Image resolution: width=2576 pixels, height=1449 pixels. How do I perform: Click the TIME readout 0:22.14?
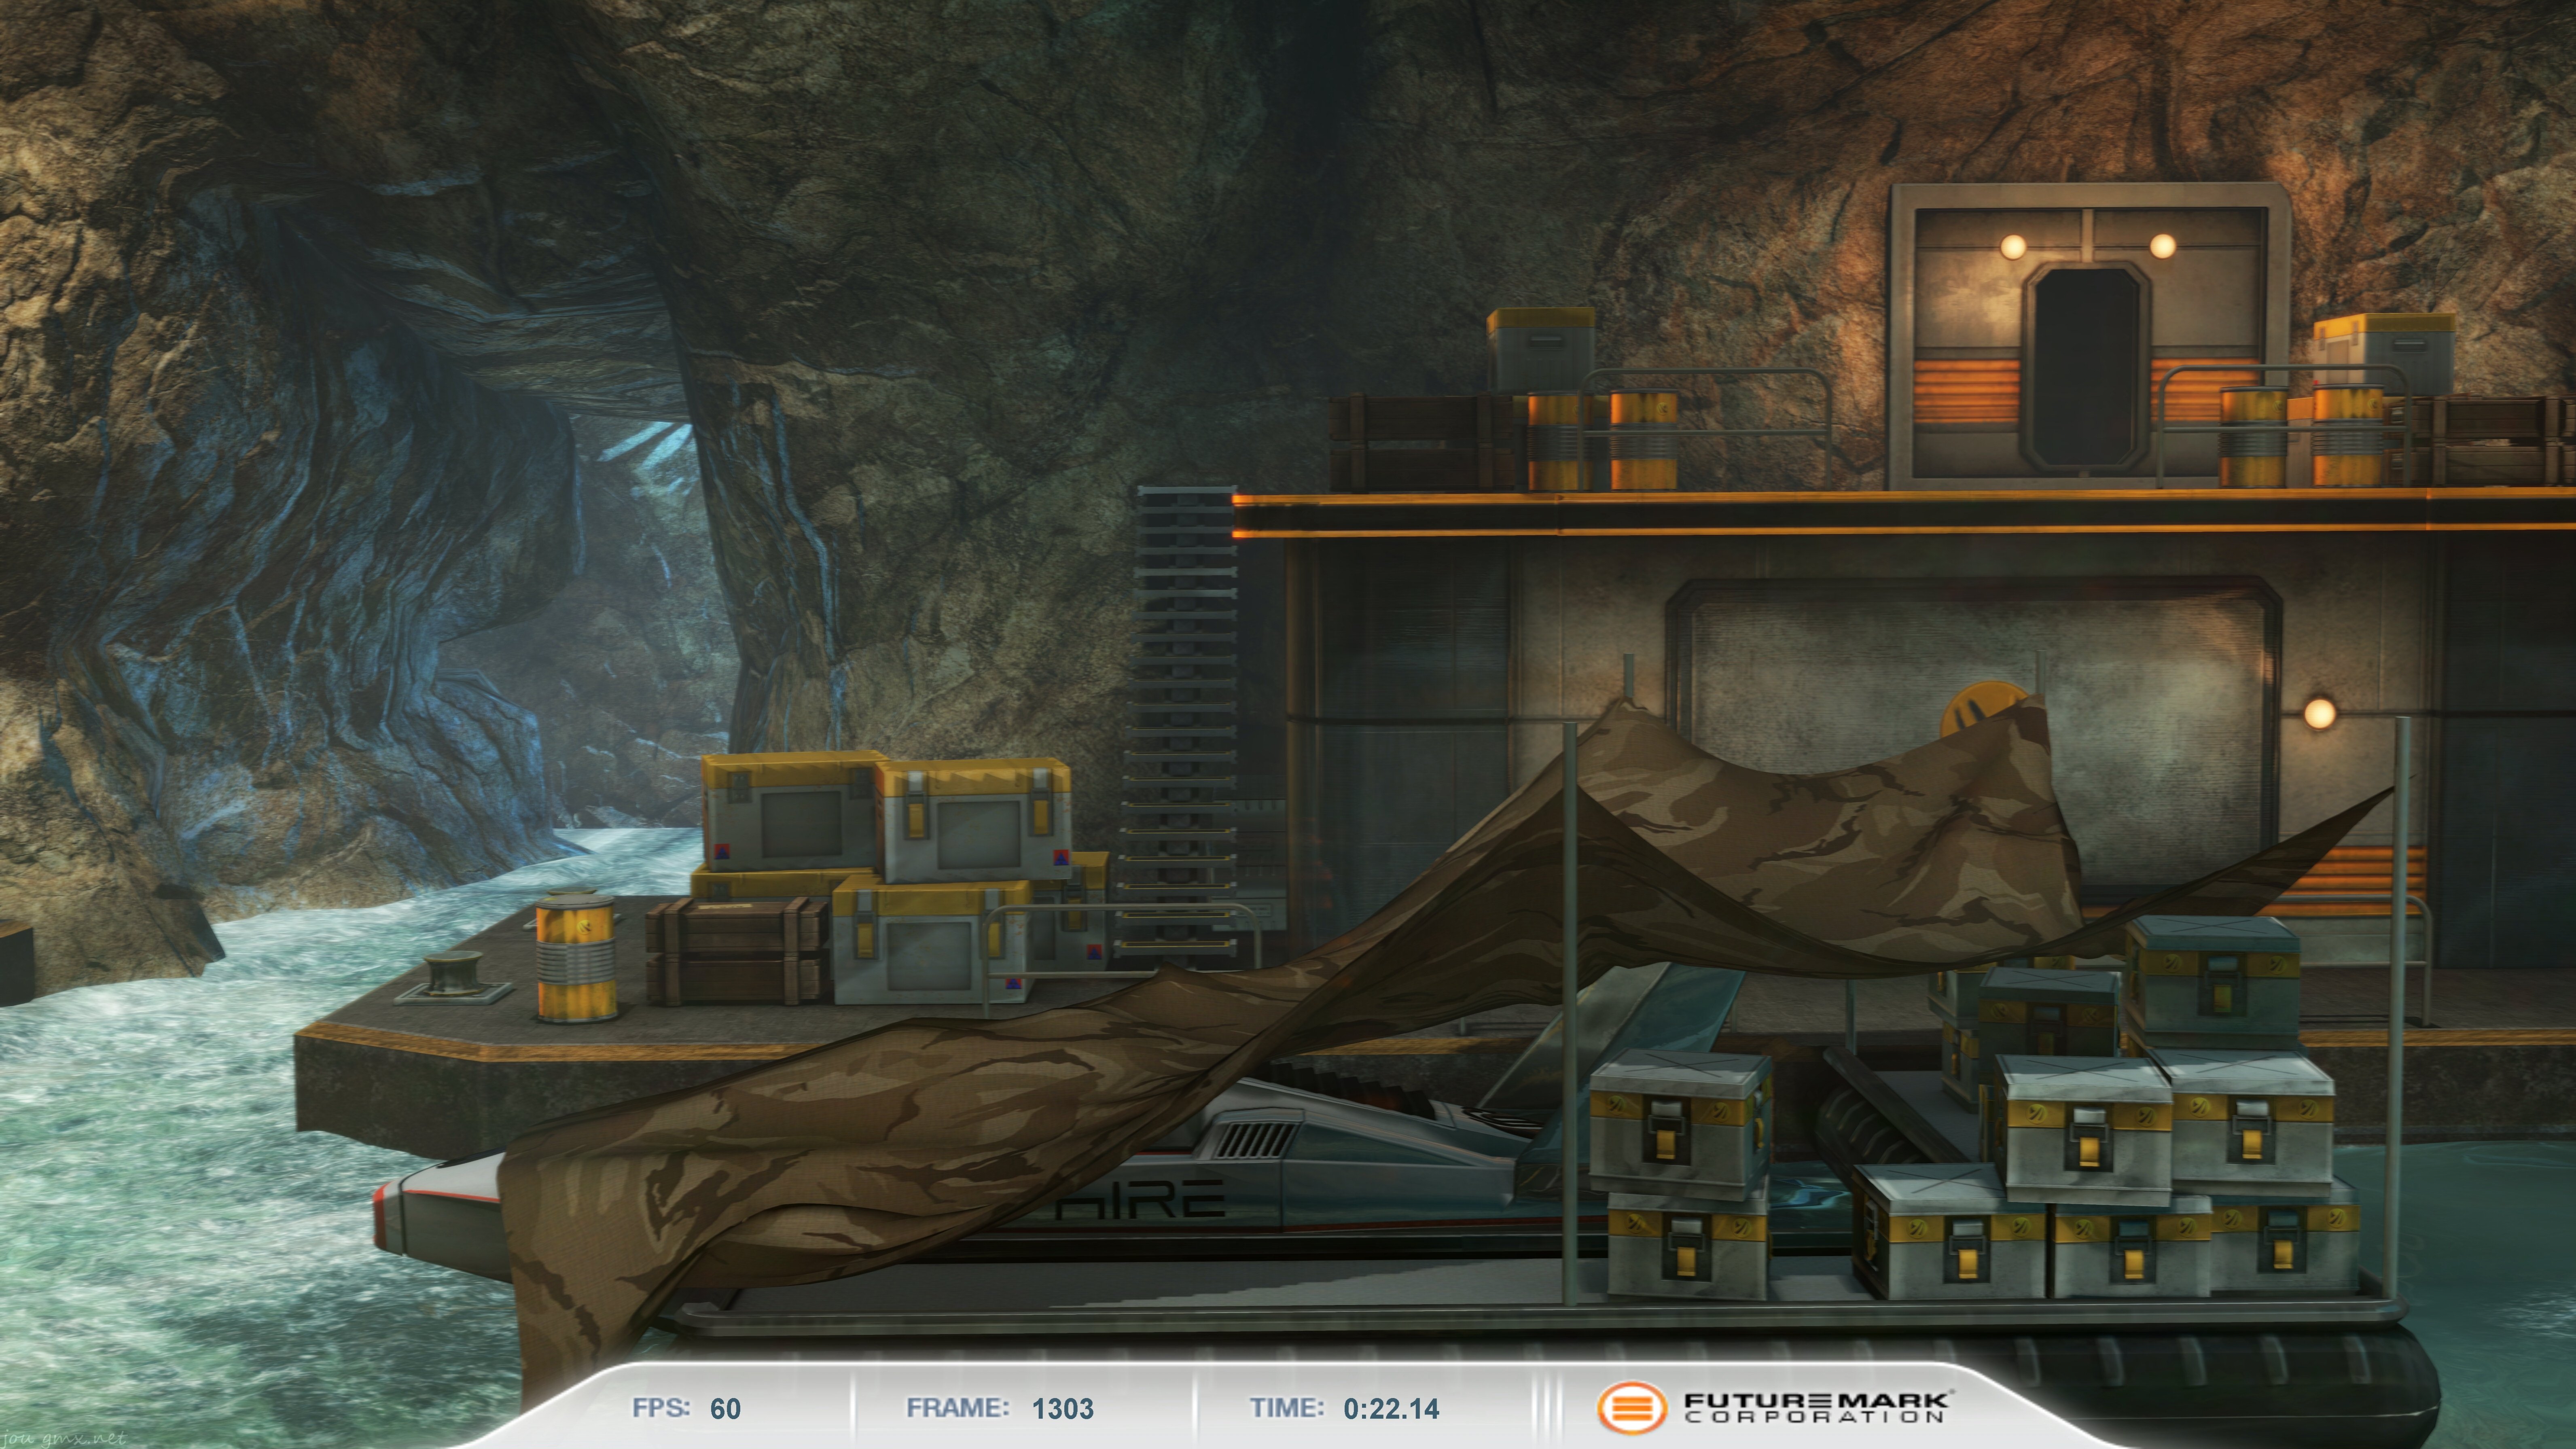pyautogui.click(x=1391, y=1409)
